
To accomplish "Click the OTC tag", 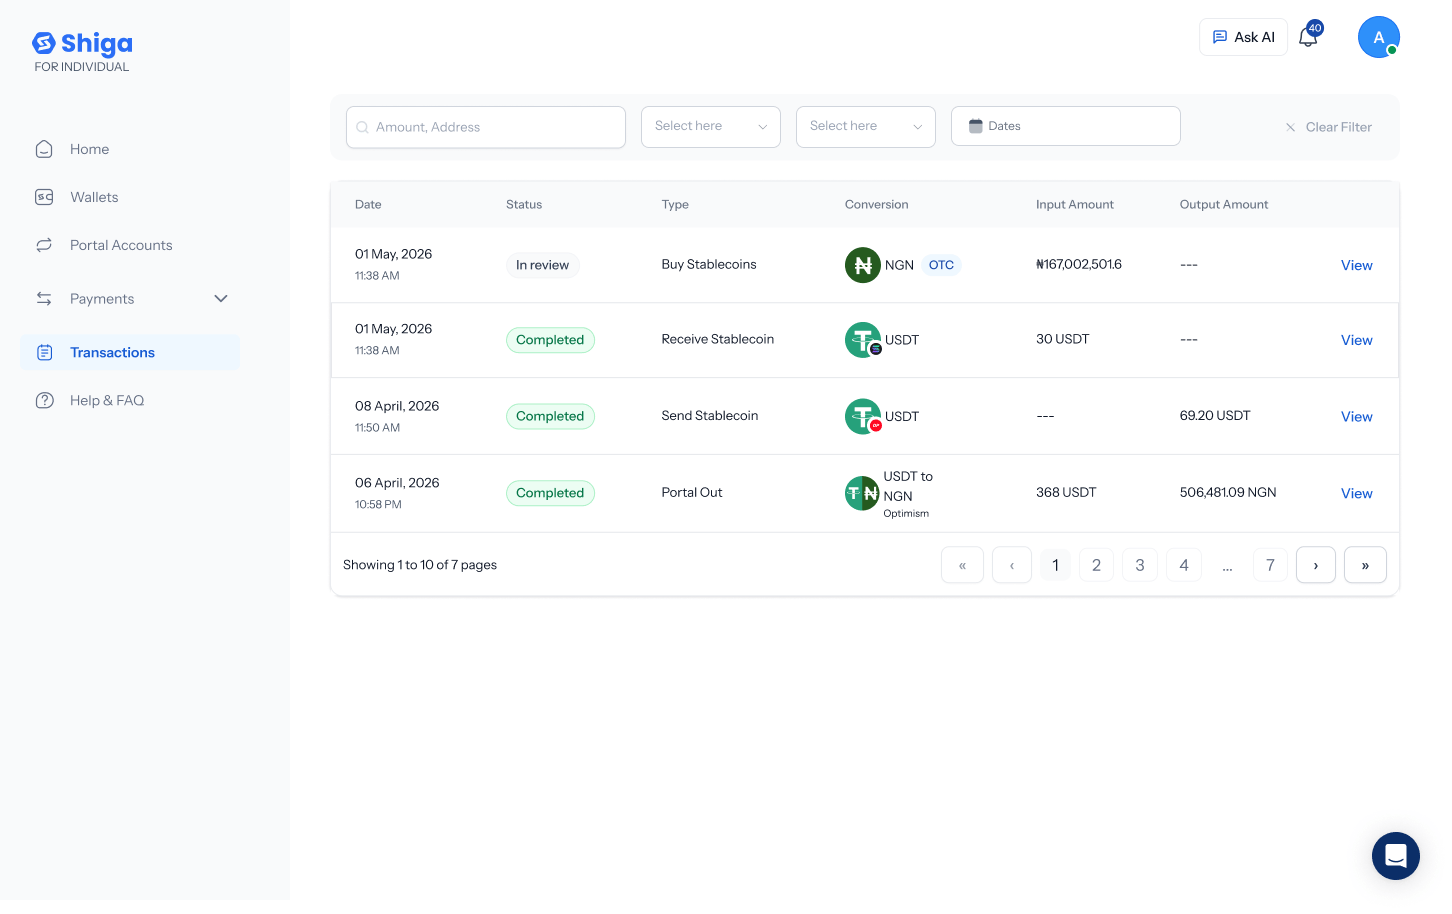I will tap(941, 265).
